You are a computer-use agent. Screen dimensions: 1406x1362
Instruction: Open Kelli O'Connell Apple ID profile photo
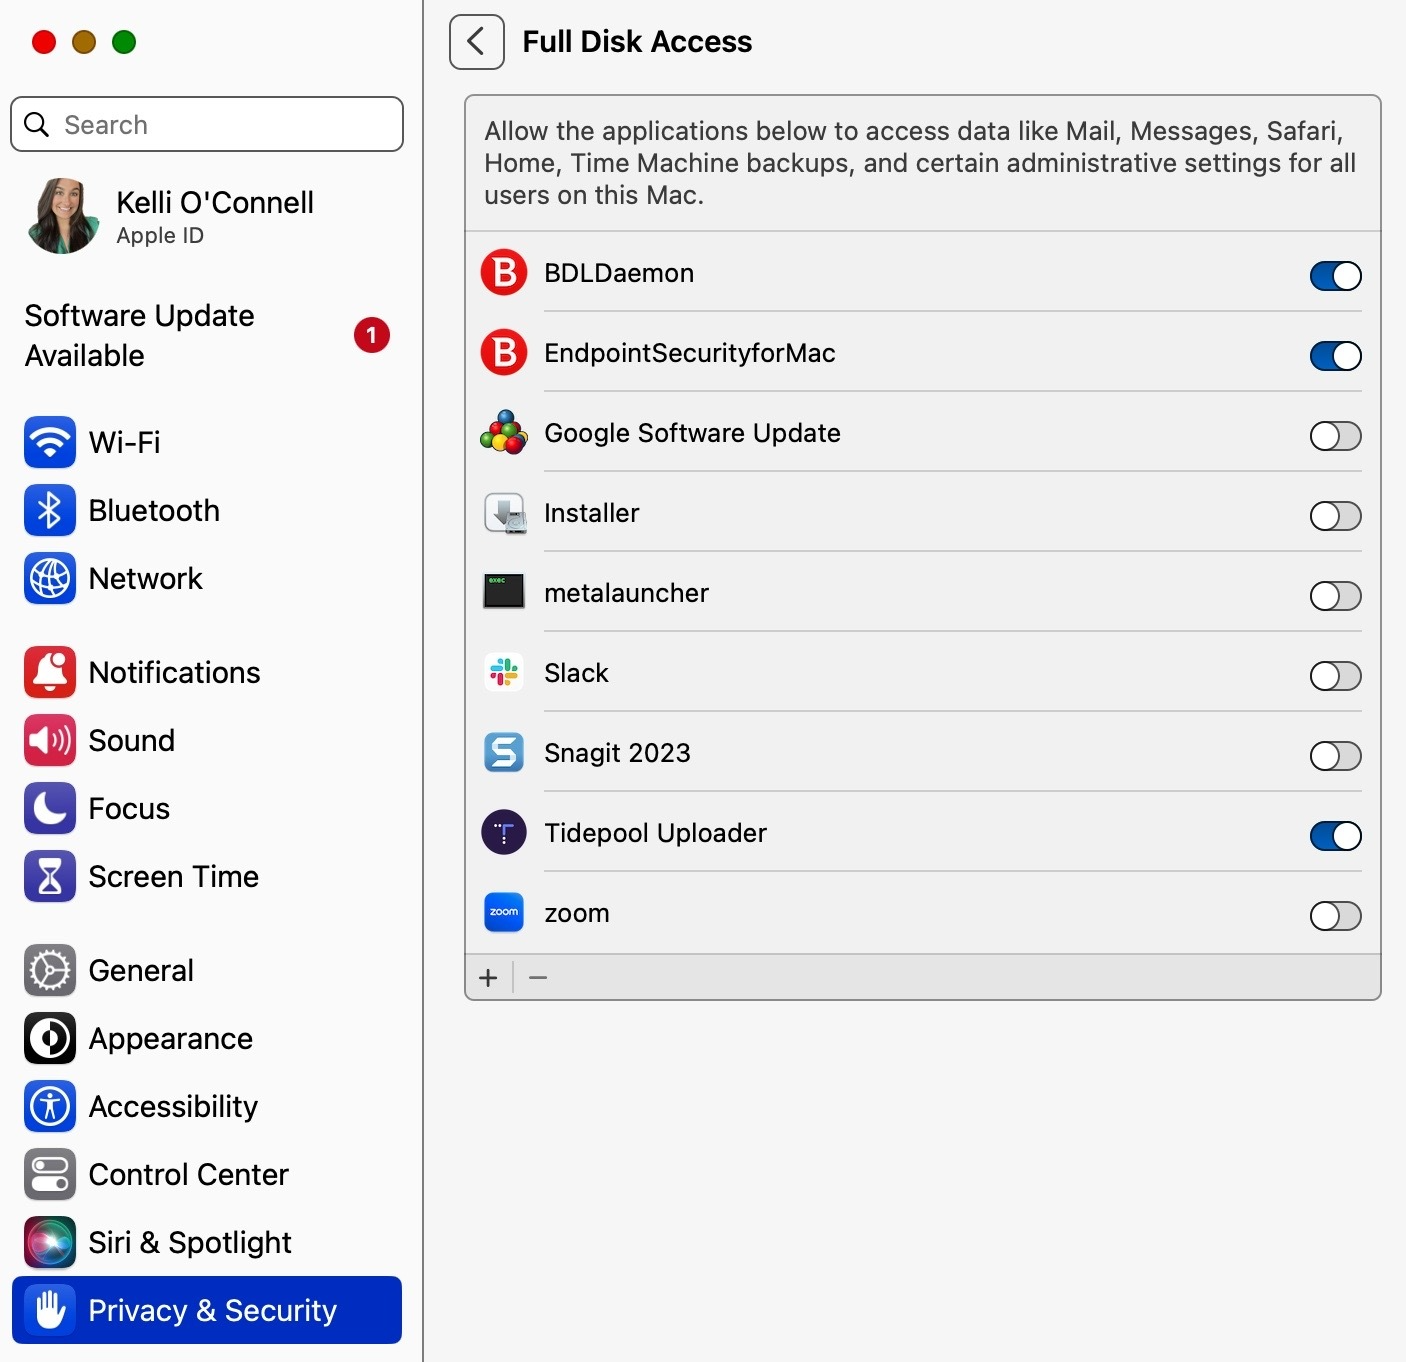pos(63,216)
